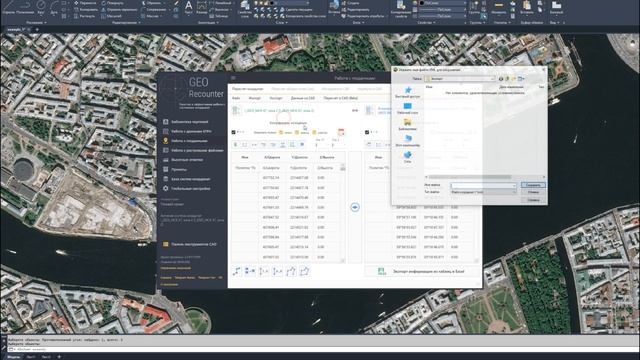Click the horizontal scrollbar in save dialog
The height and width of the screenshot is (360, 640).
click(x=469, y=177)
